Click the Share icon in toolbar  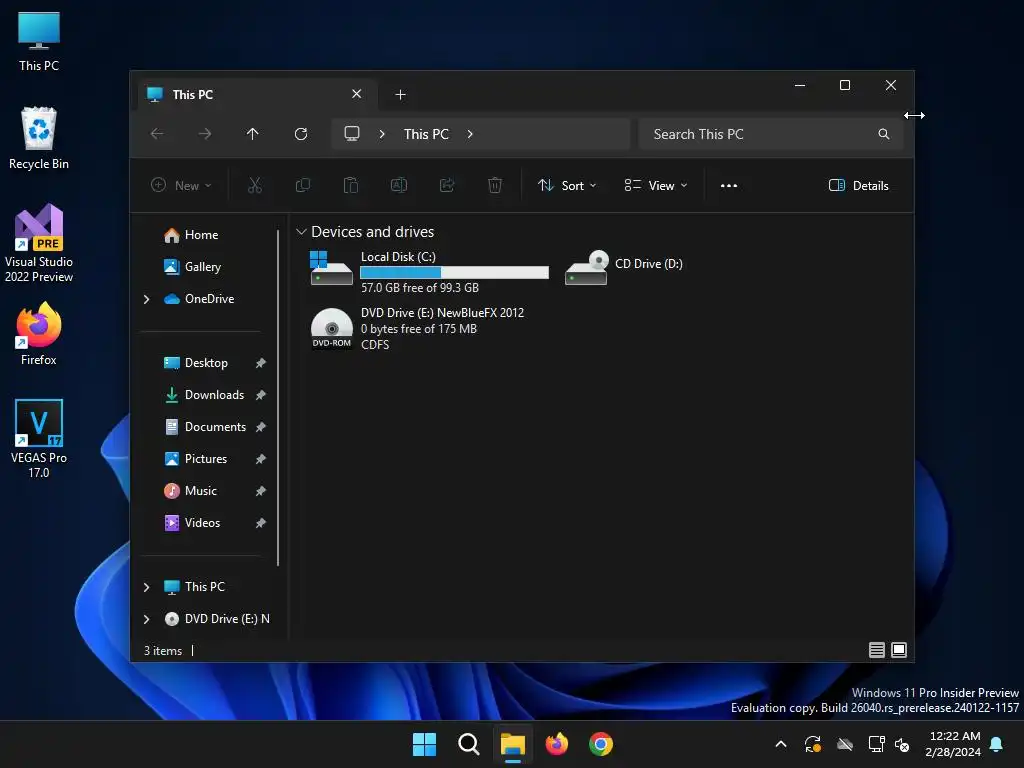[447, 185]
